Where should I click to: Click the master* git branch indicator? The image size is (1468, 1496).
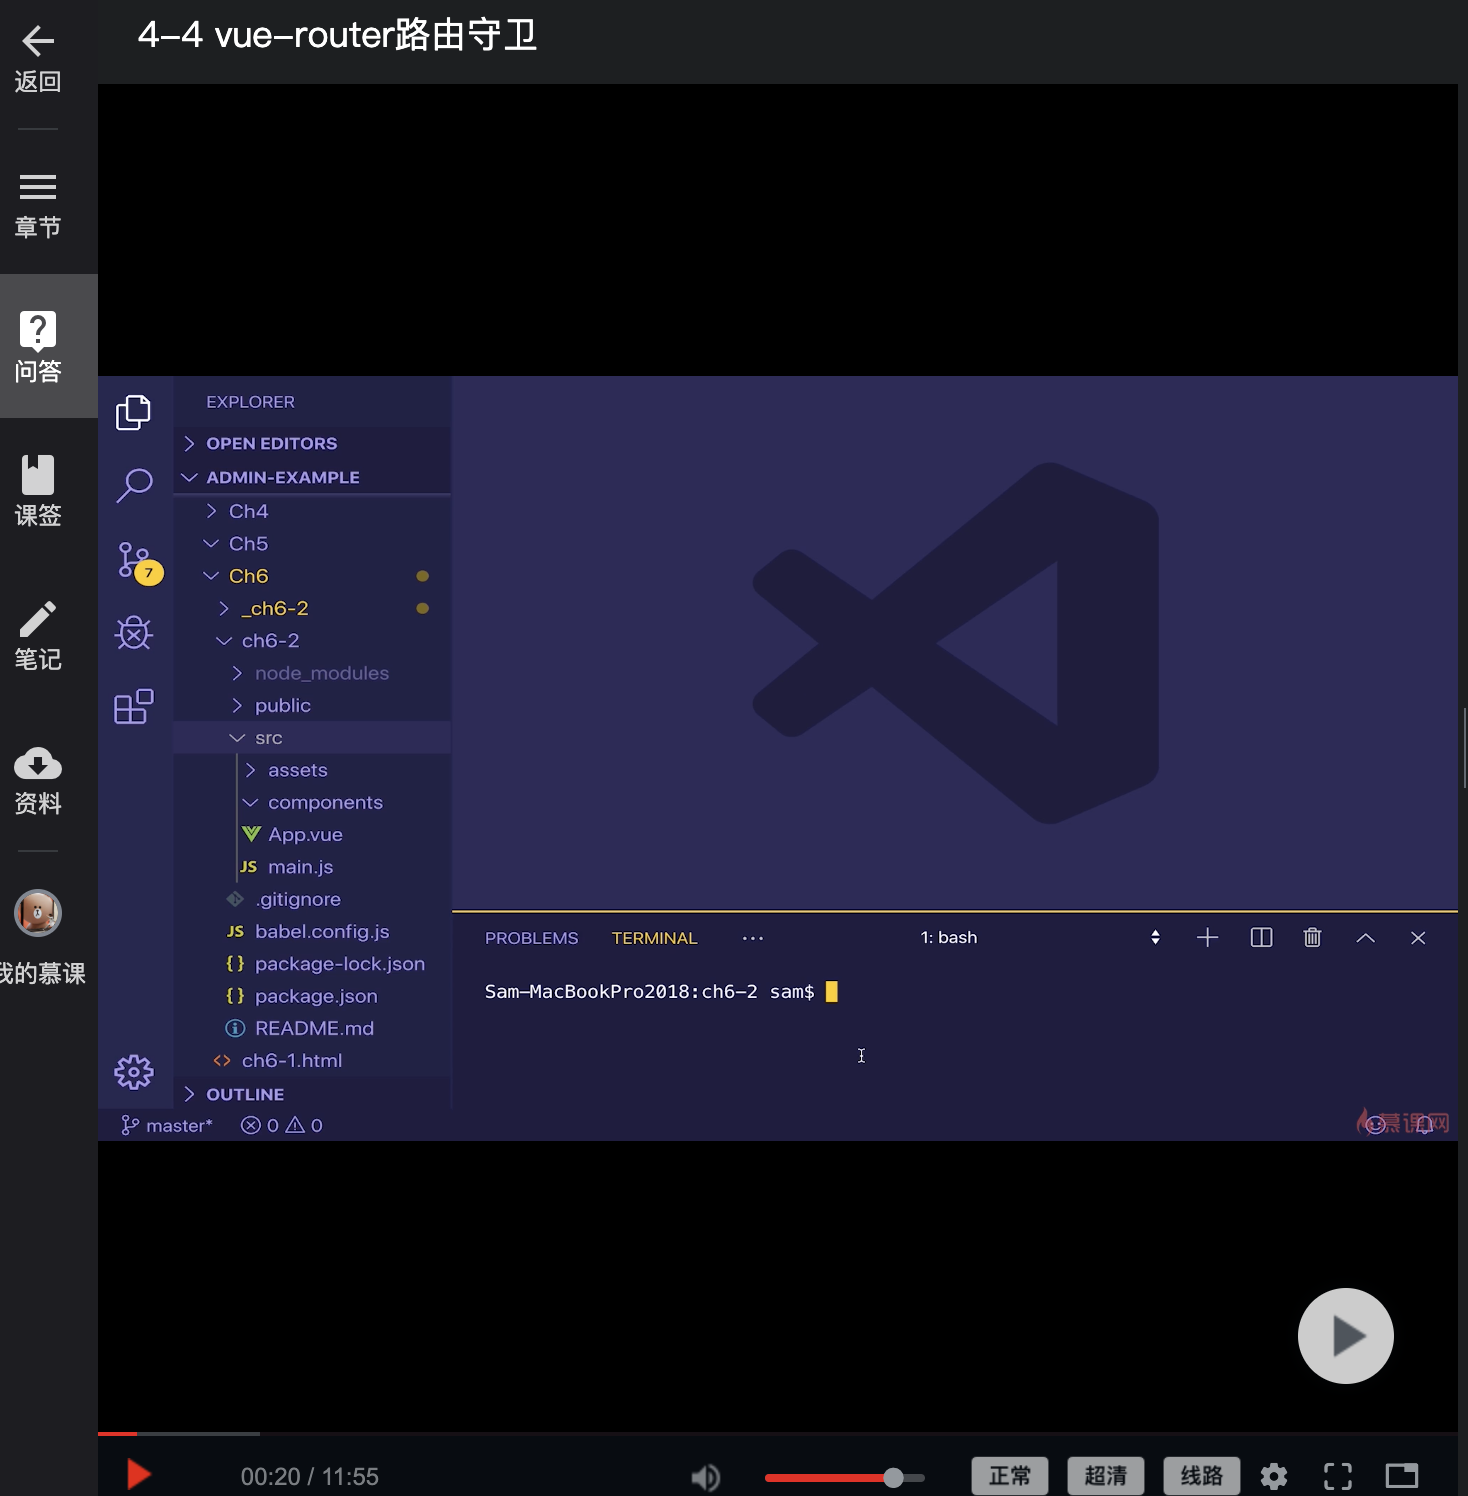[x=167, y=1125]
